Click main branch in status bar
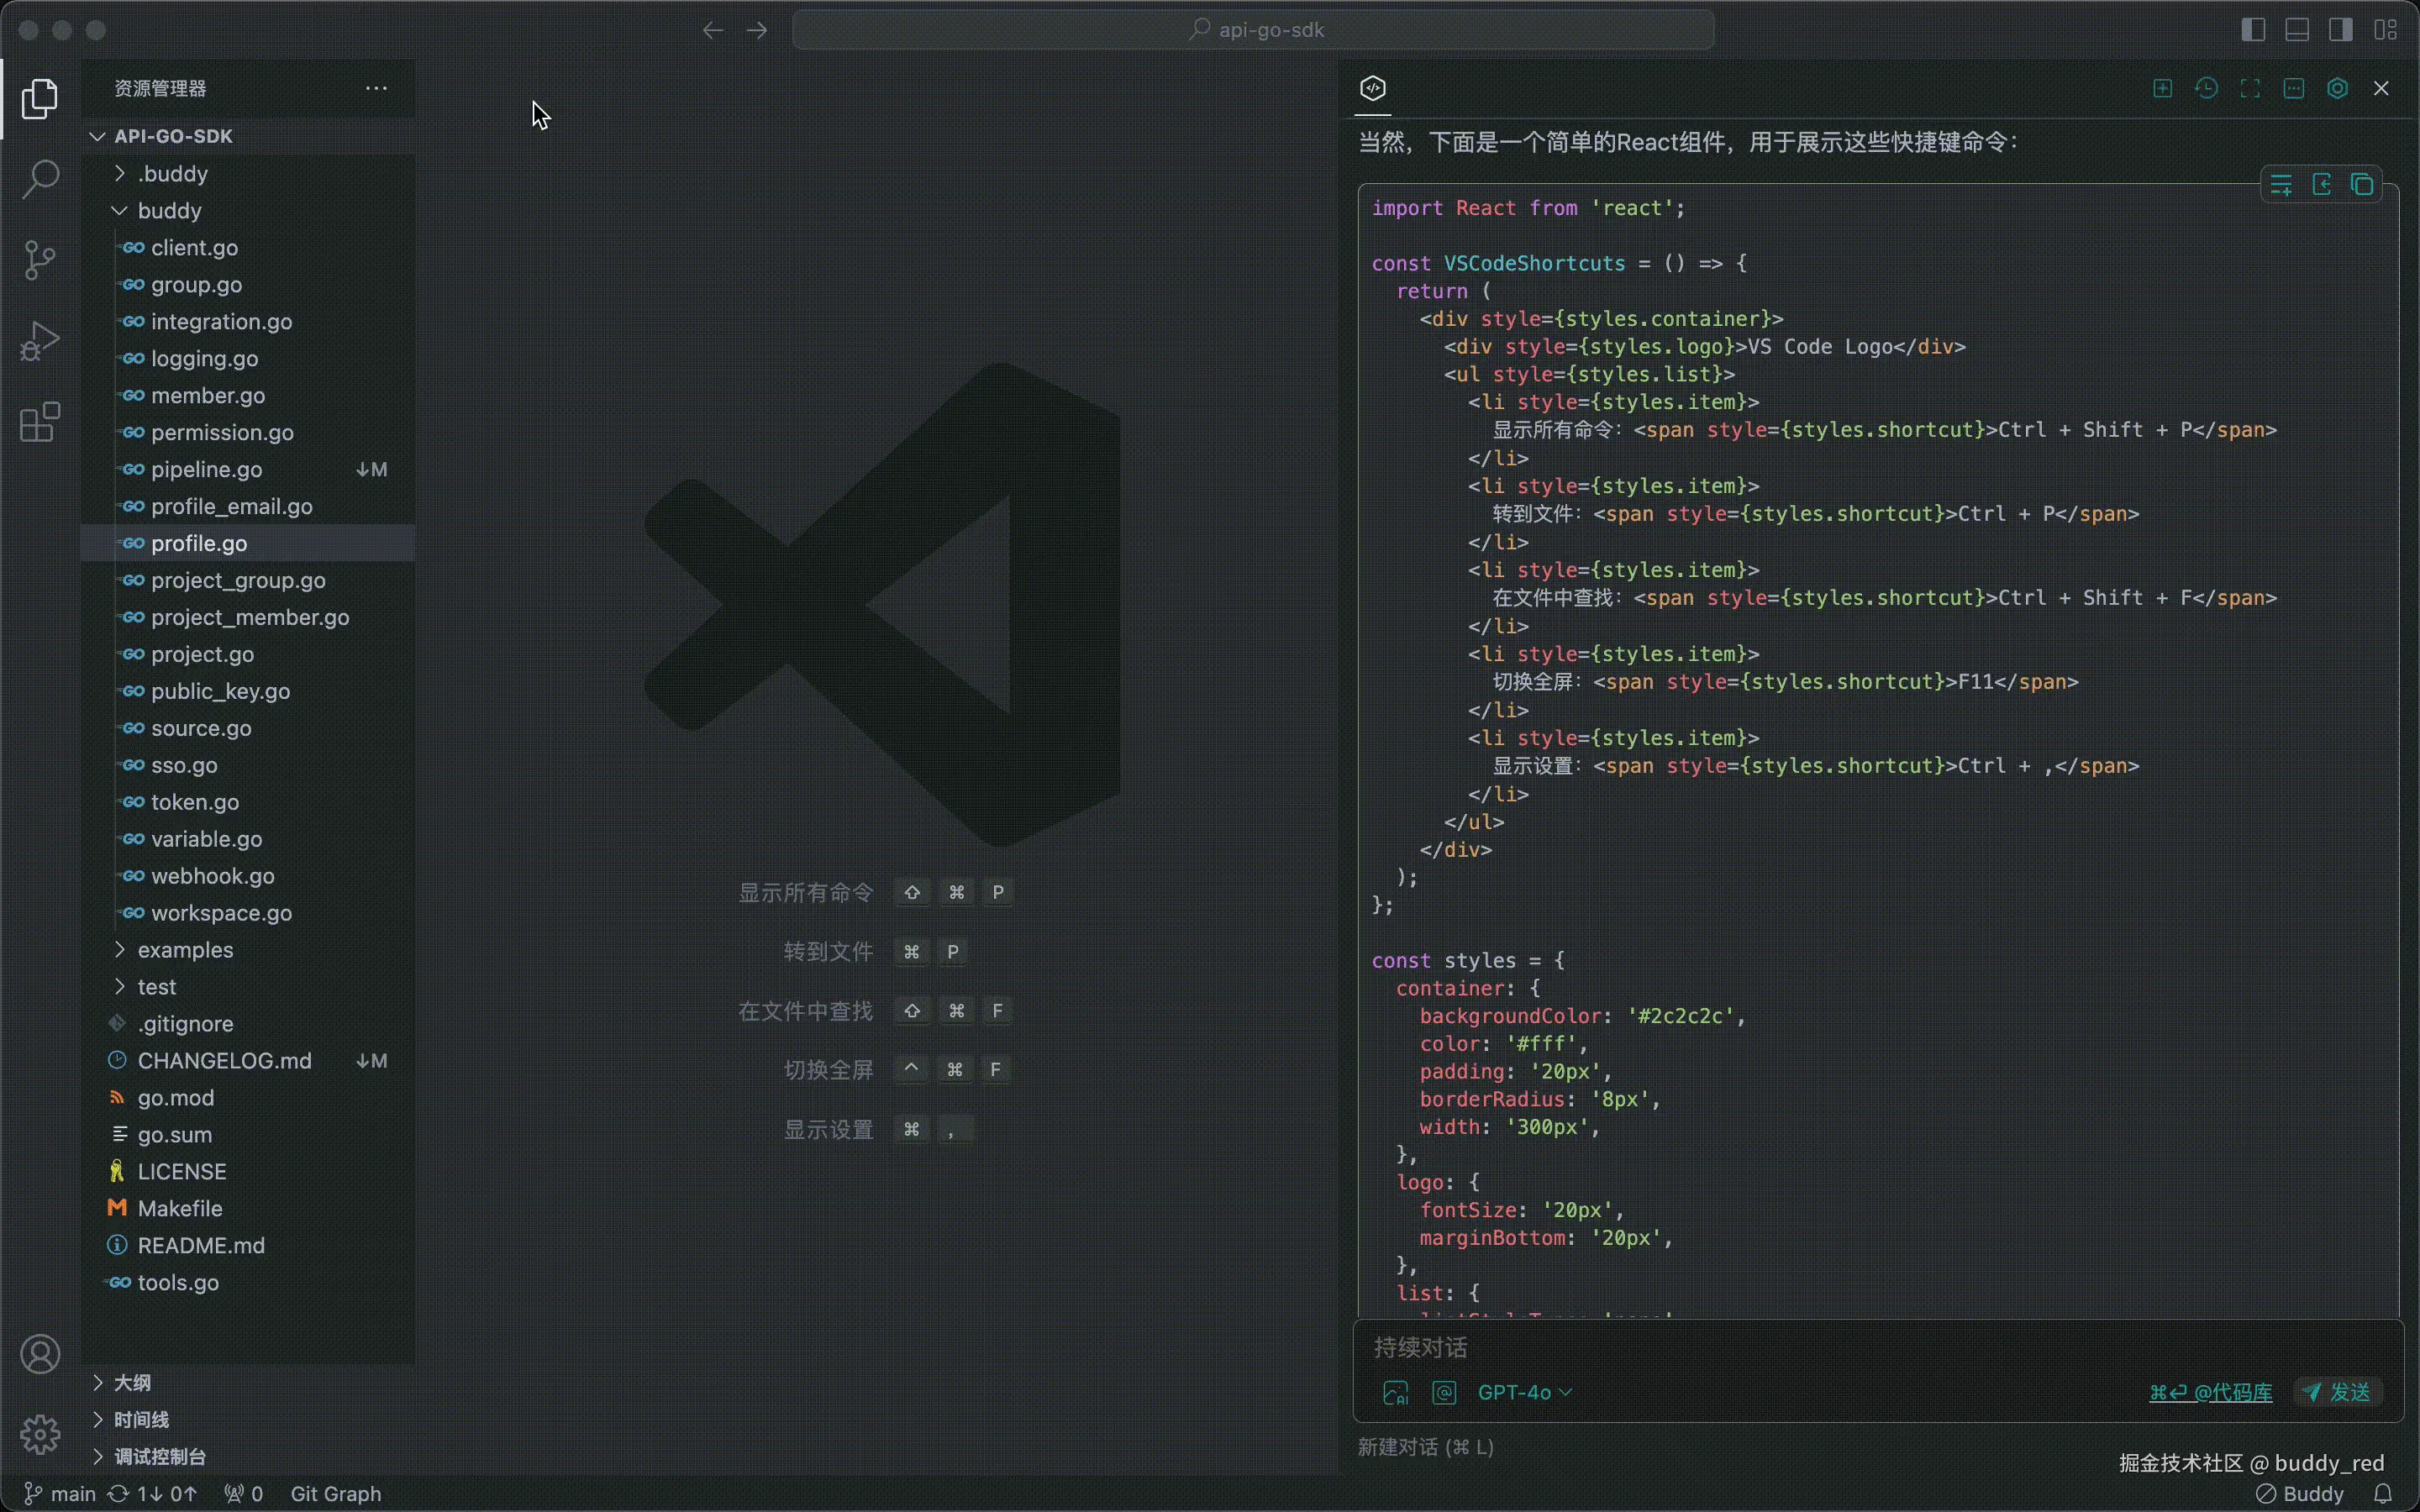Image resolution: width=2420 pixels, height=1512 pixels. pos(60,1494)
